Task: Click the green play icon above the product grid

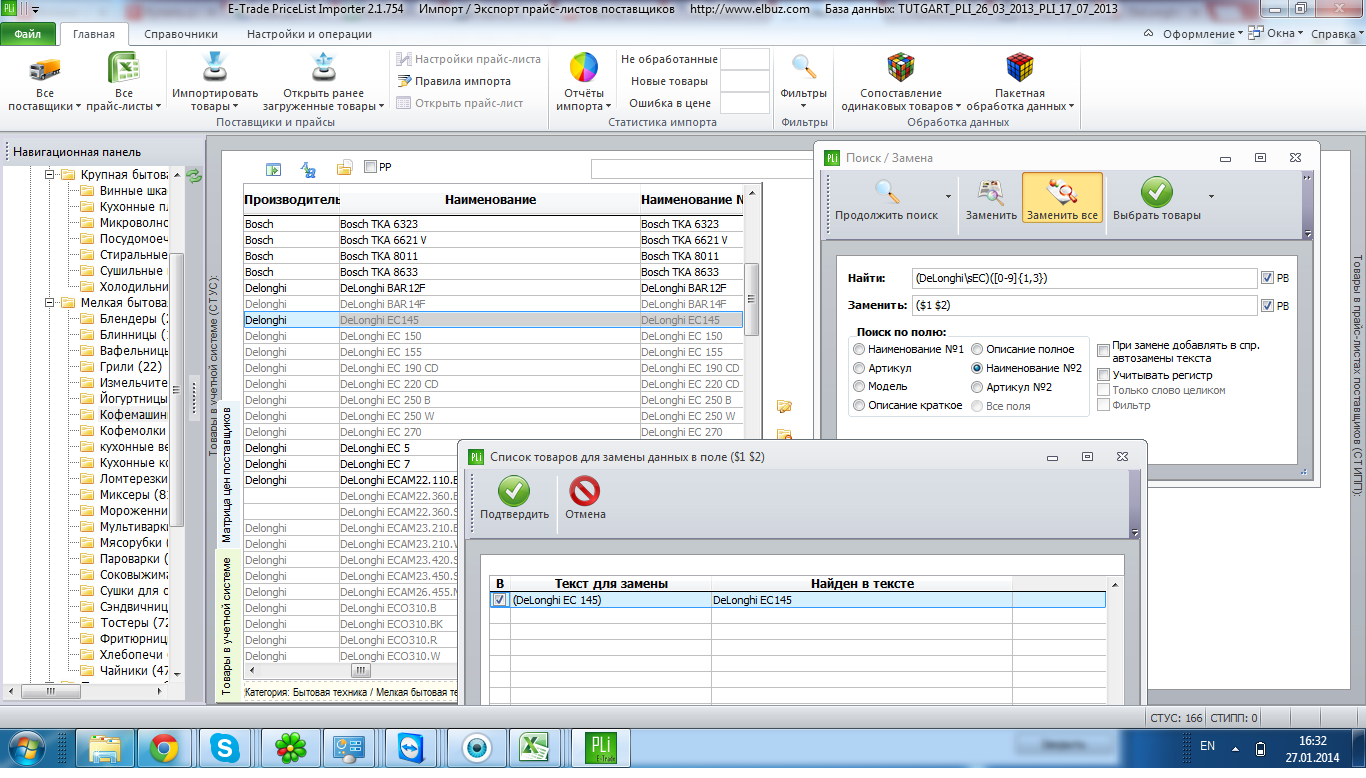Action: 273,168
